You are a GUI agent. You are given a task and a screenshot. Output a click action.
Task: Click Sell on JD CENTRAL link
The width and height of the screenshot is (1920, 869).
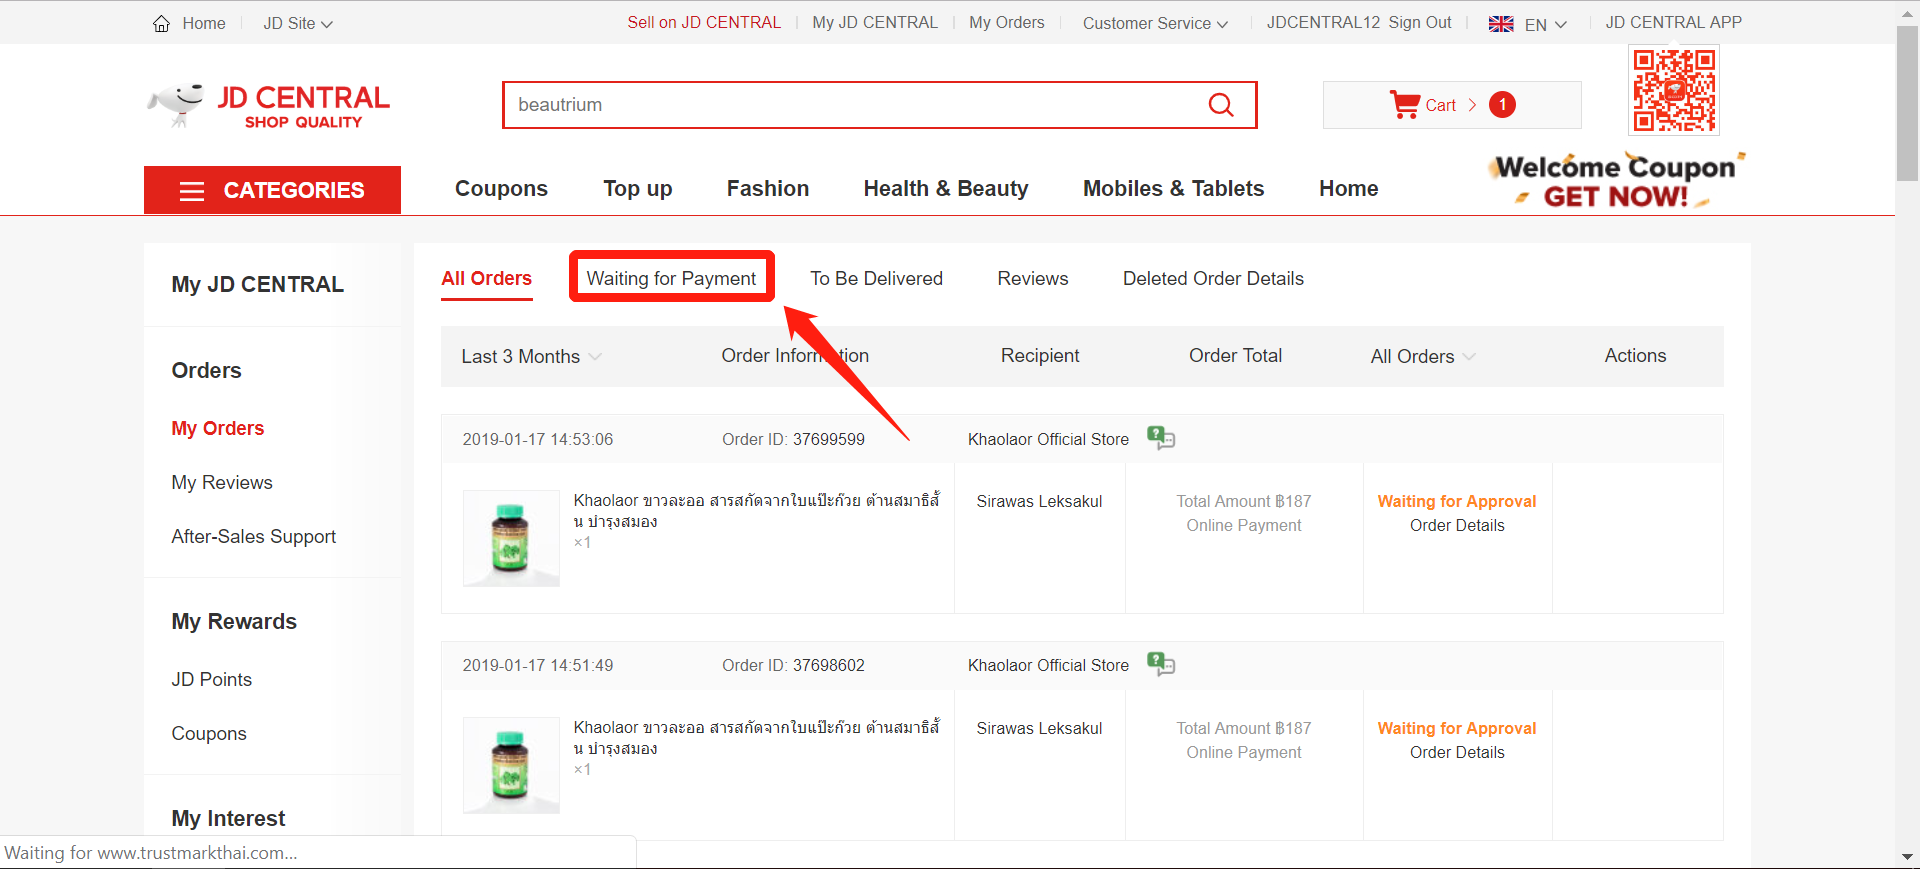704,22
